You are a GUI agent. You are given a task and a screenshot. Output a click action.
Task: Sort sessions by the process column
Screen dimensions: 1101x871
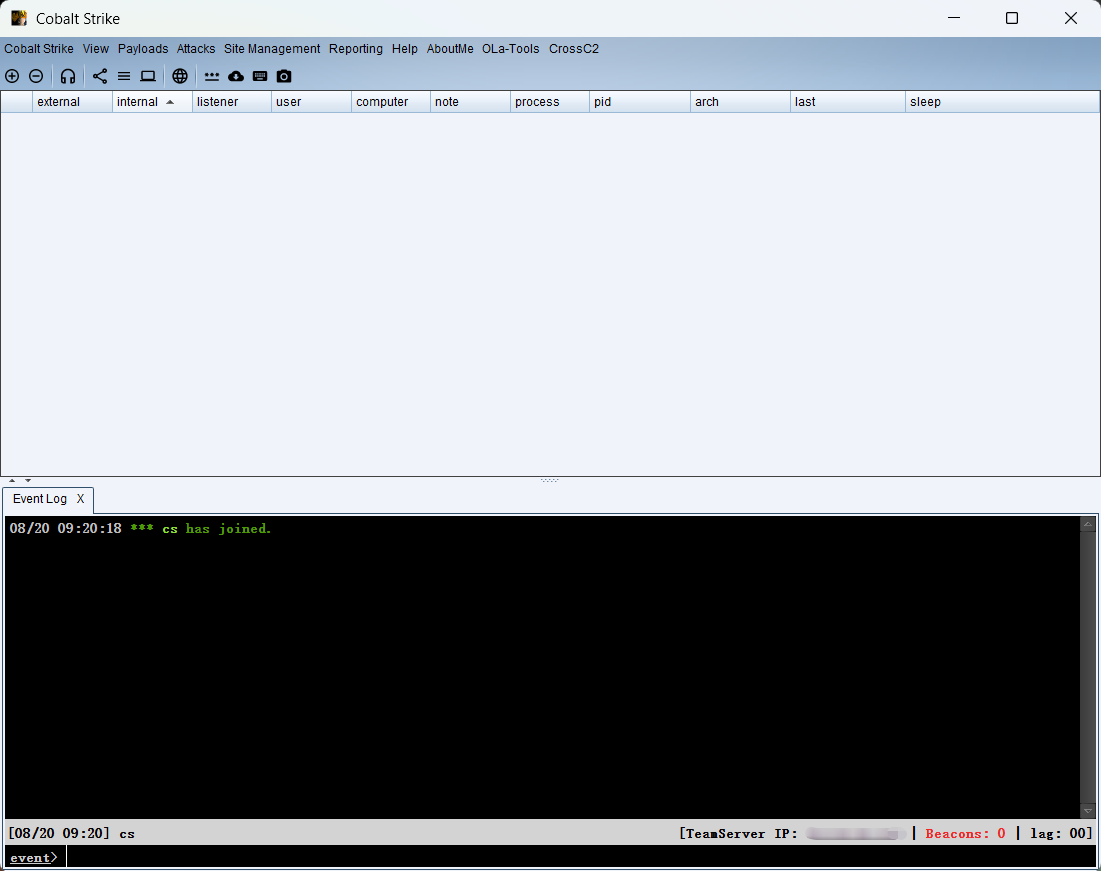click(x=550, y=102)
